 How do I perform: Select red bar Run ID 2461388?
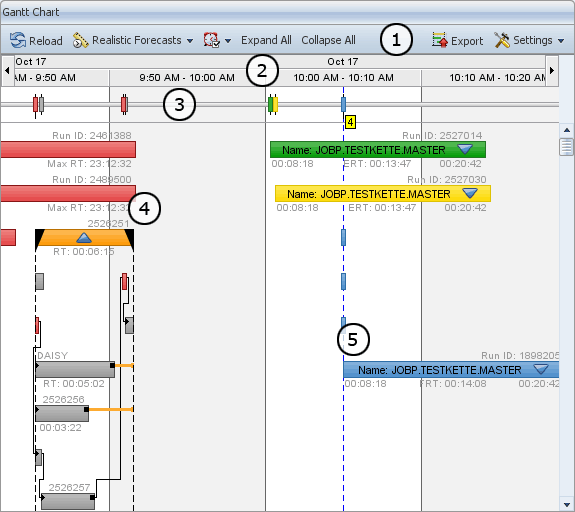click(x=68, y=150)
